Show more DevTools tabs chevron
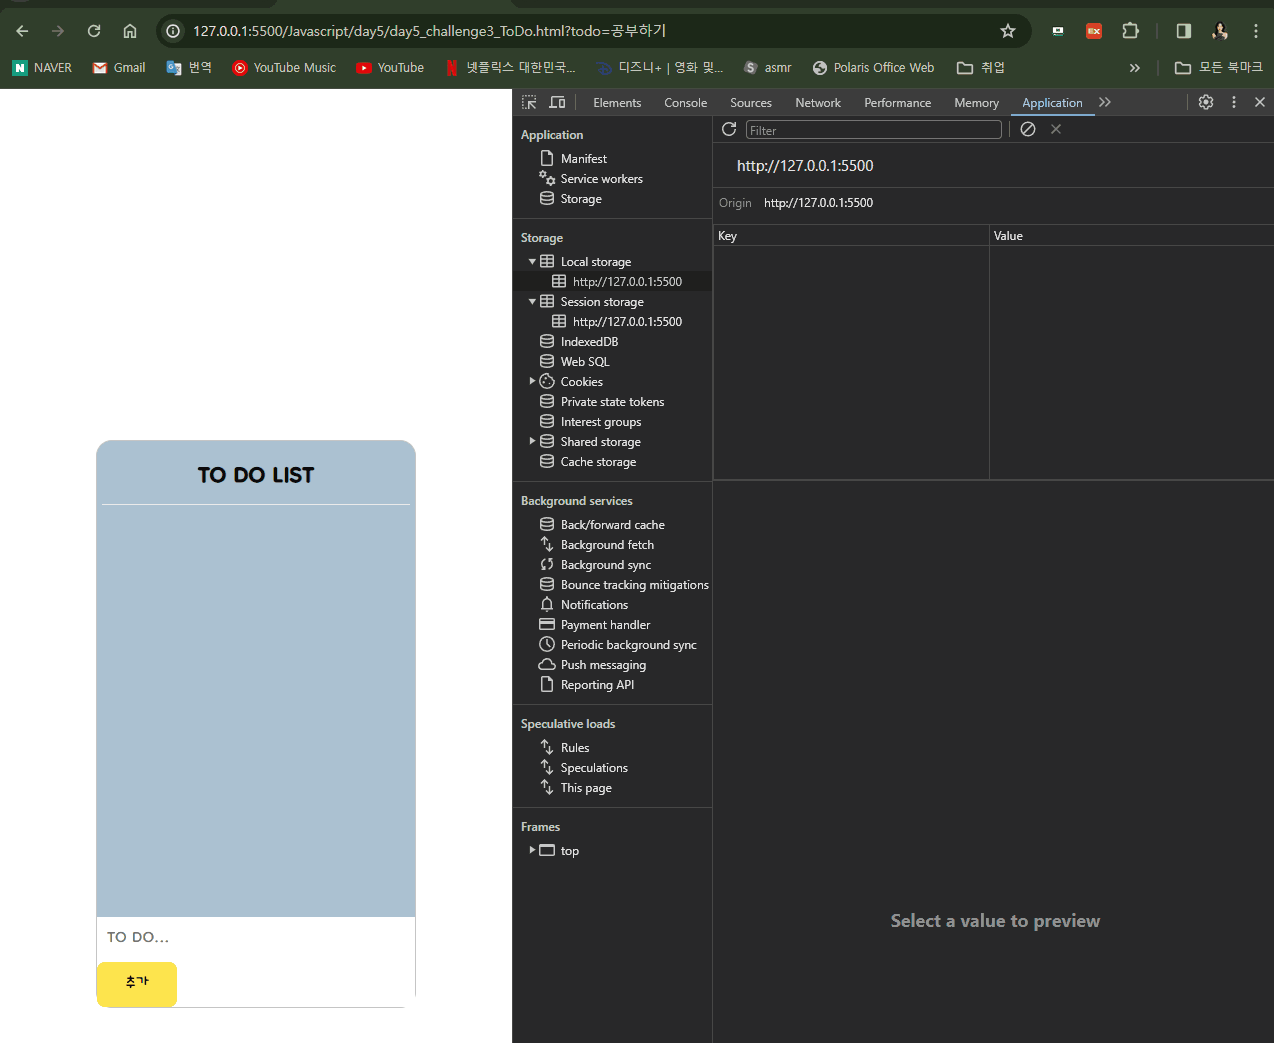This screenshot has height=1043, width=1274. [1105, 102]
